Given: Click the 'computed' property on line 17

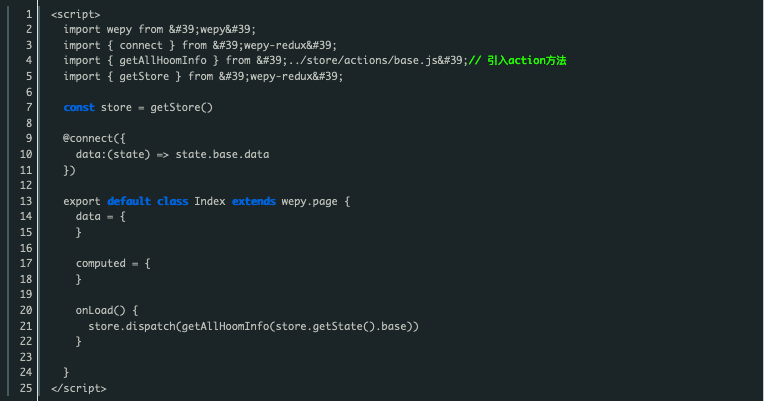Looking at the screenshot, I should point(101,264).
